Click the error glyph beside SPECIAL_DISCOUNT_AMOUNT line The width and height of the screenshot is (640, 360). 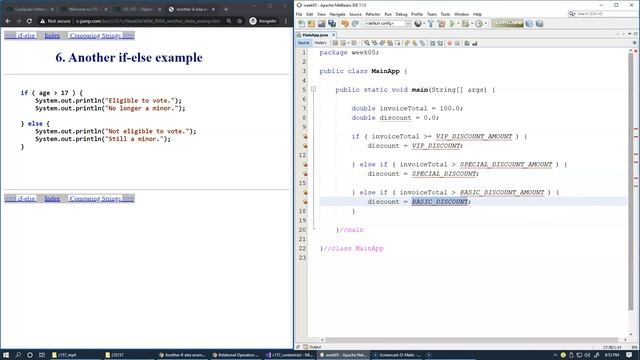point(305,164)
